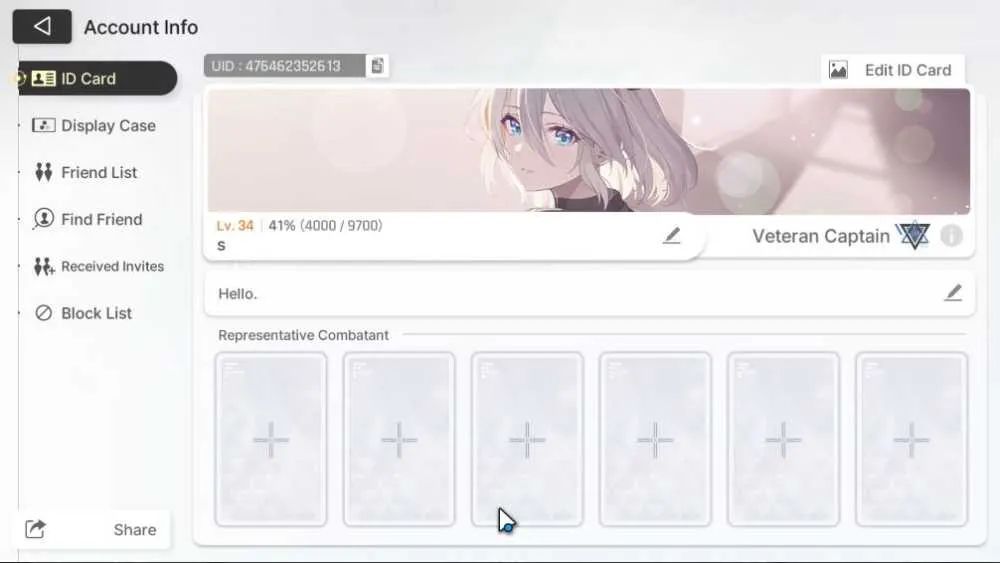
Task: Add combatant in first representative slot
Action: click(271, 439)
